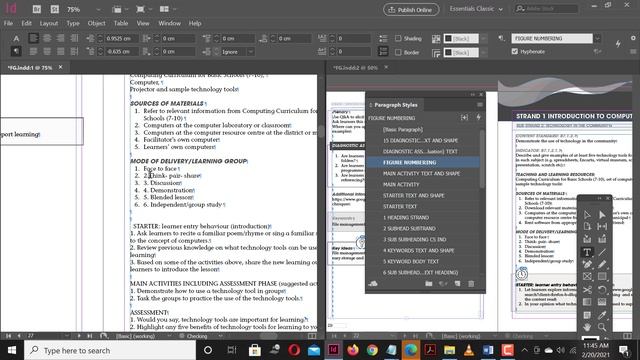Open the zoom level 75% dropdown

[98, 9]
